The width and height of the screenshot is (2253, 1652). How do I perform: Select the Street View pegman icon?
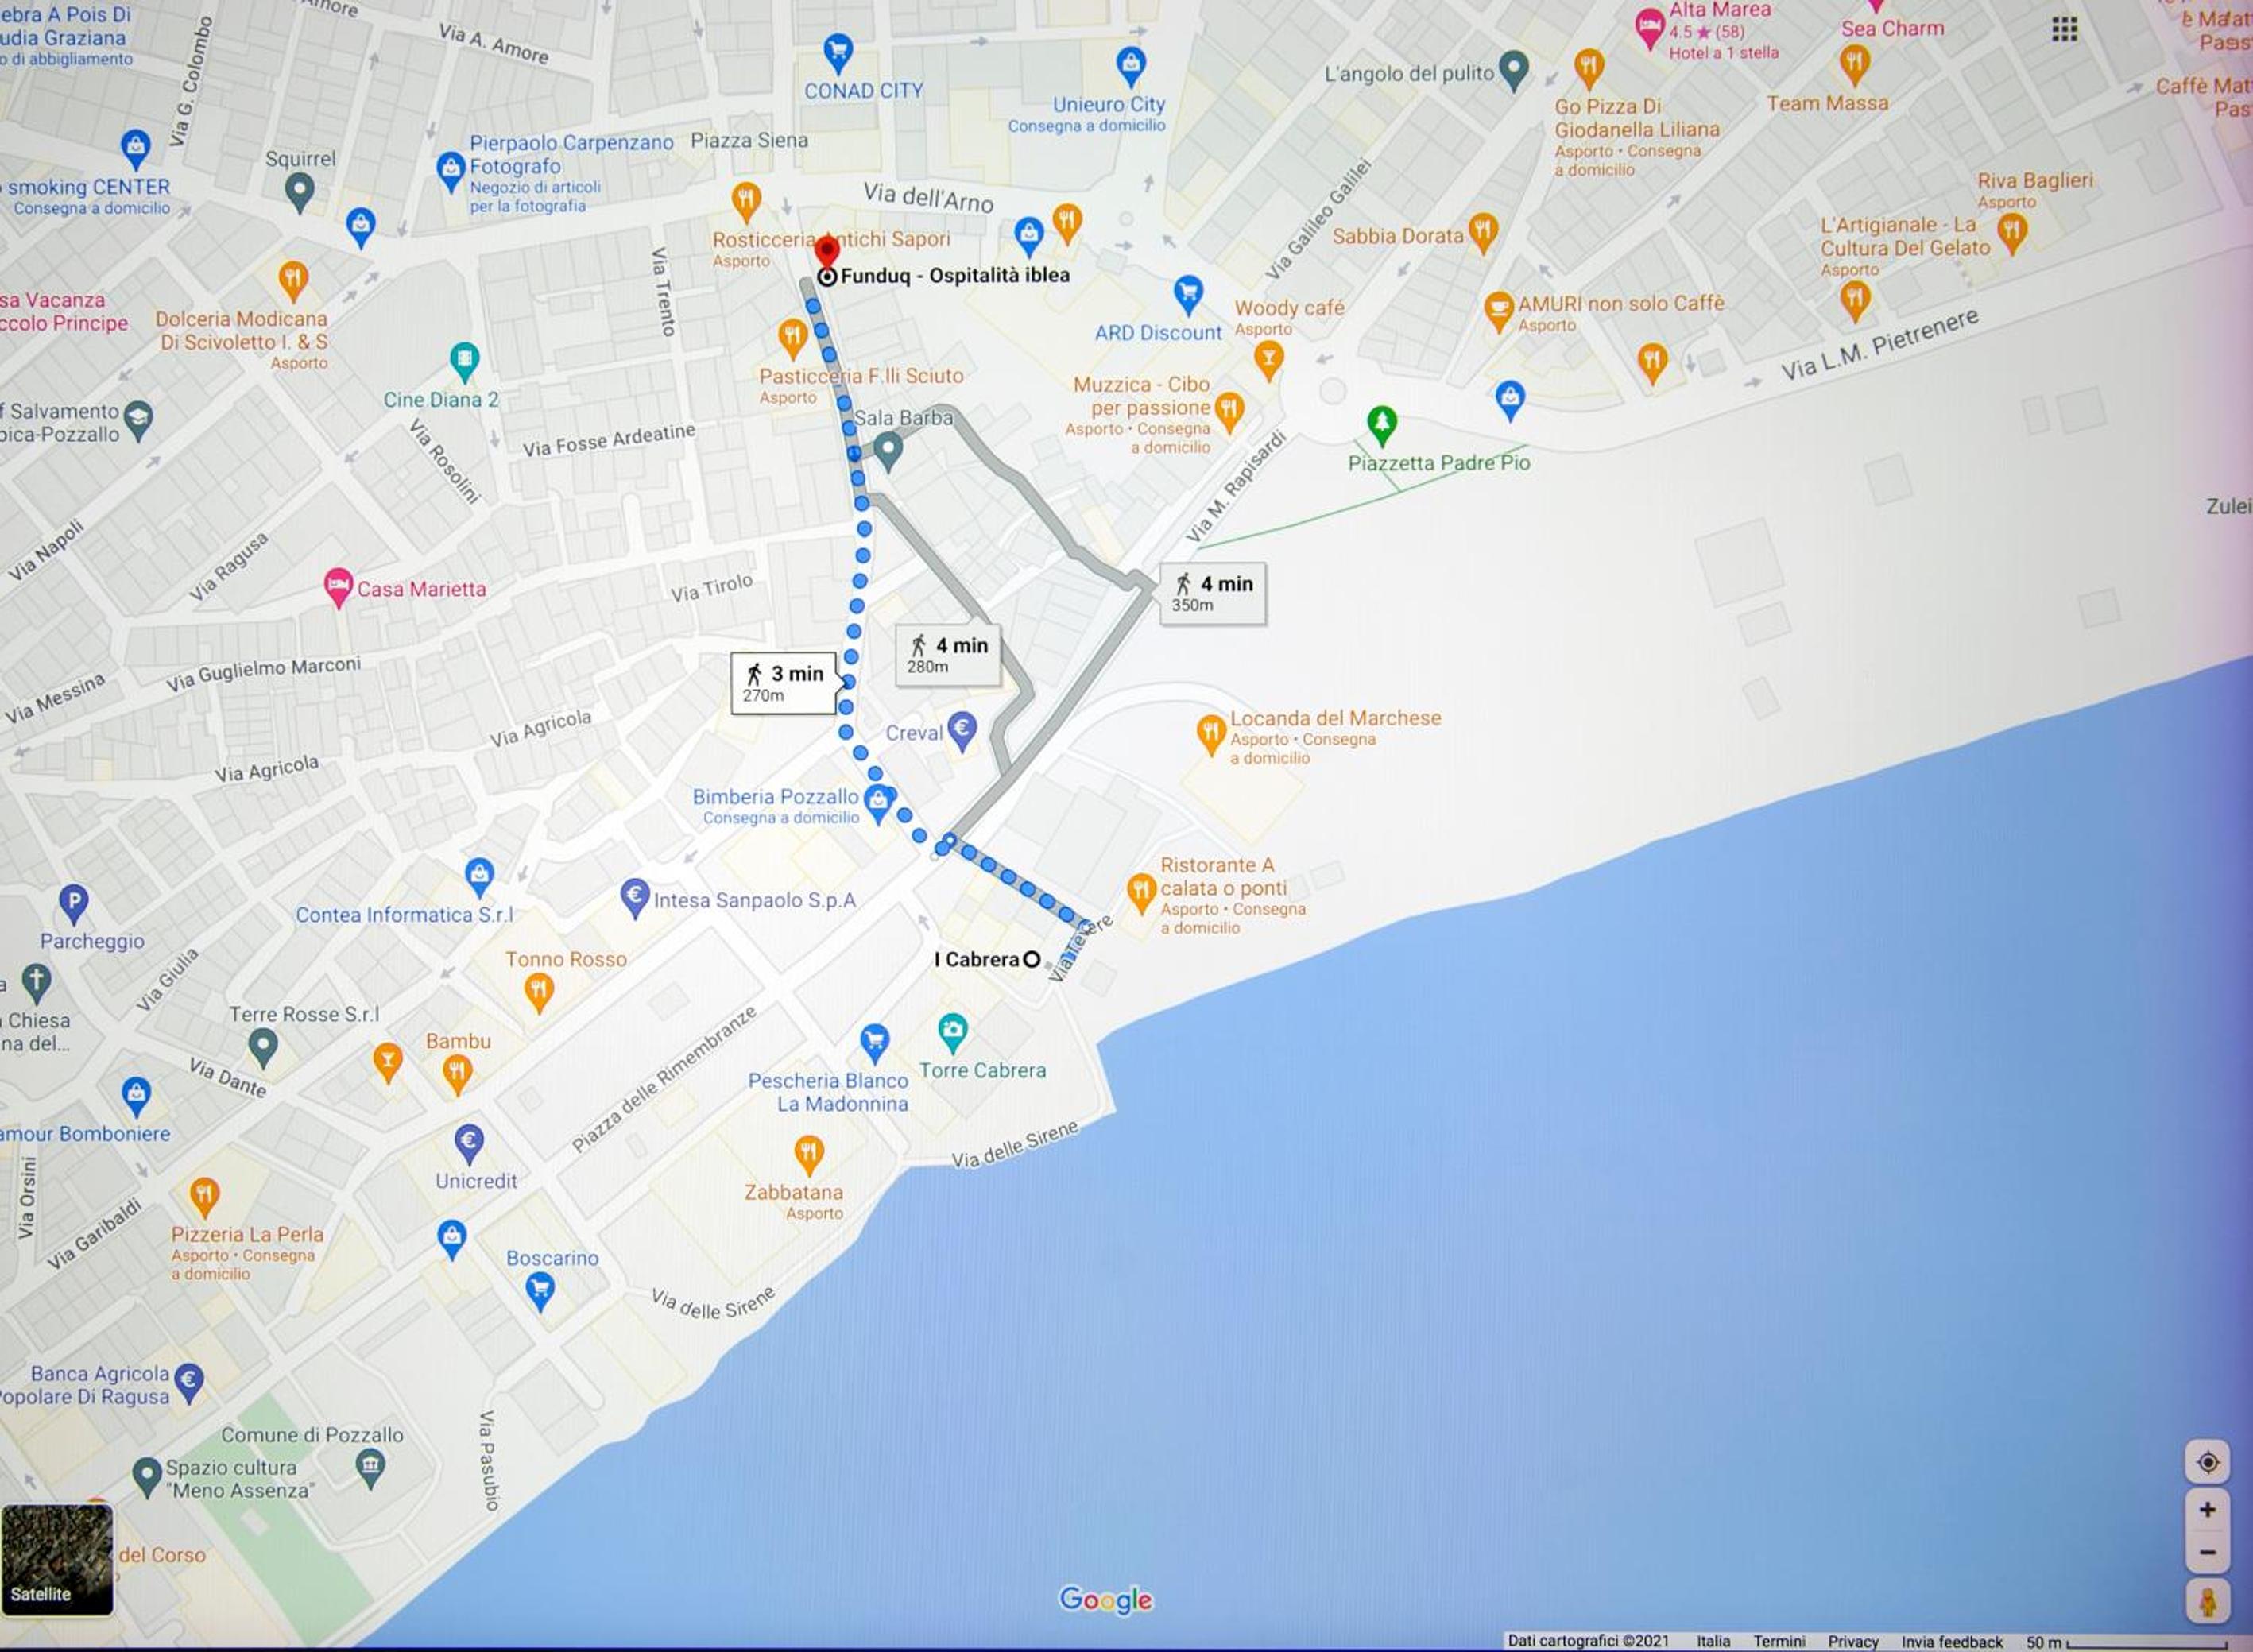[2208, 1602]
